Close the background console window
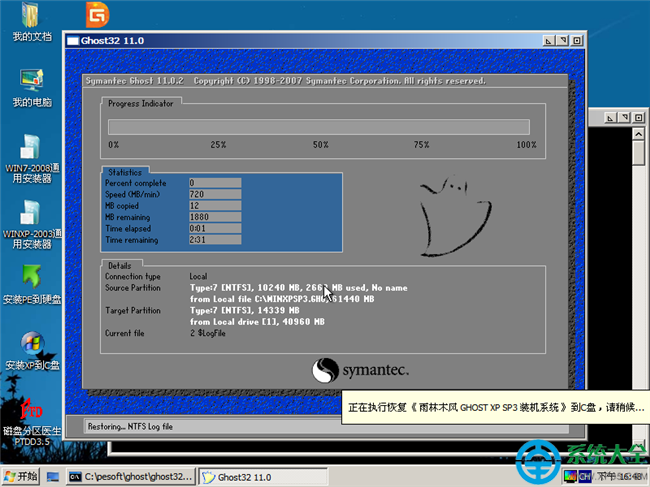 click(x=638, y=118)
